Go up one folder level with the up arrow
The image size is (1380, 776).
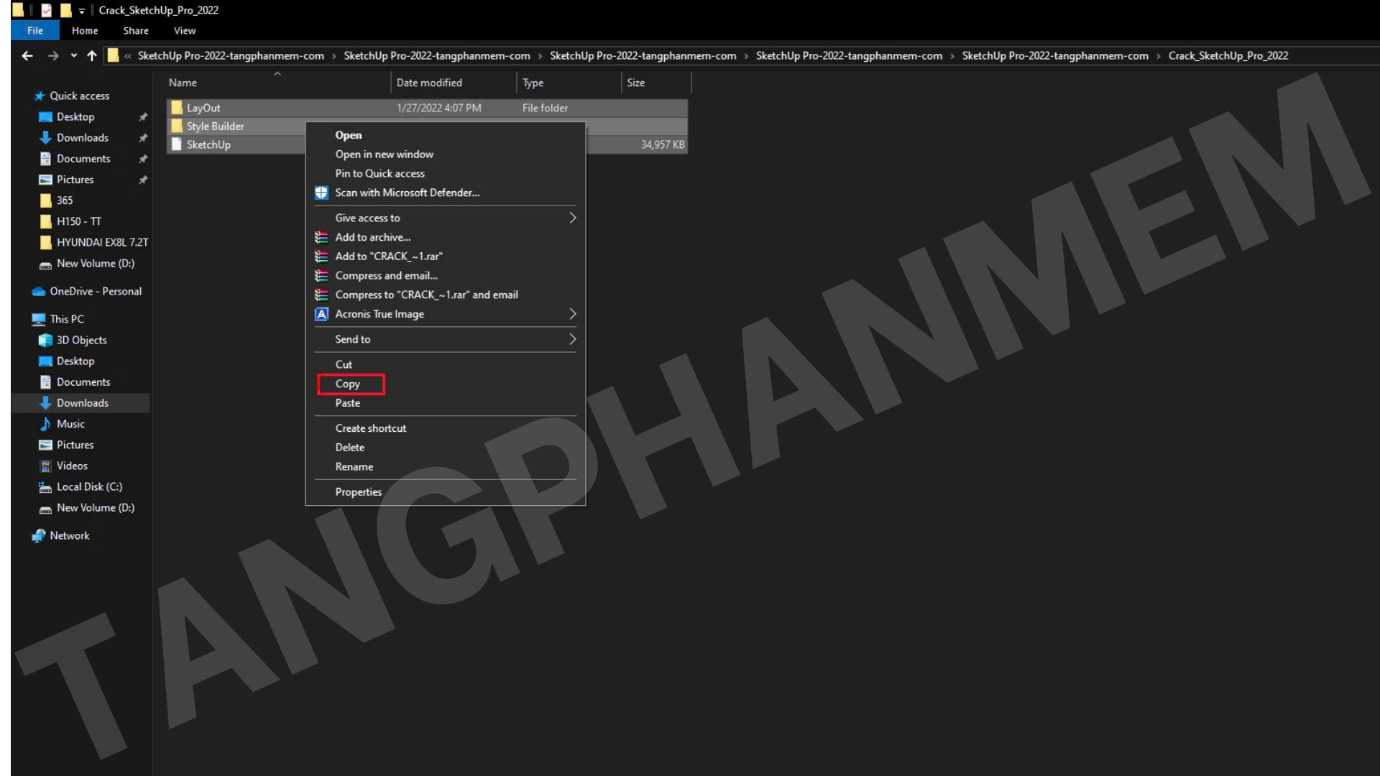click(x=92, y=56)
